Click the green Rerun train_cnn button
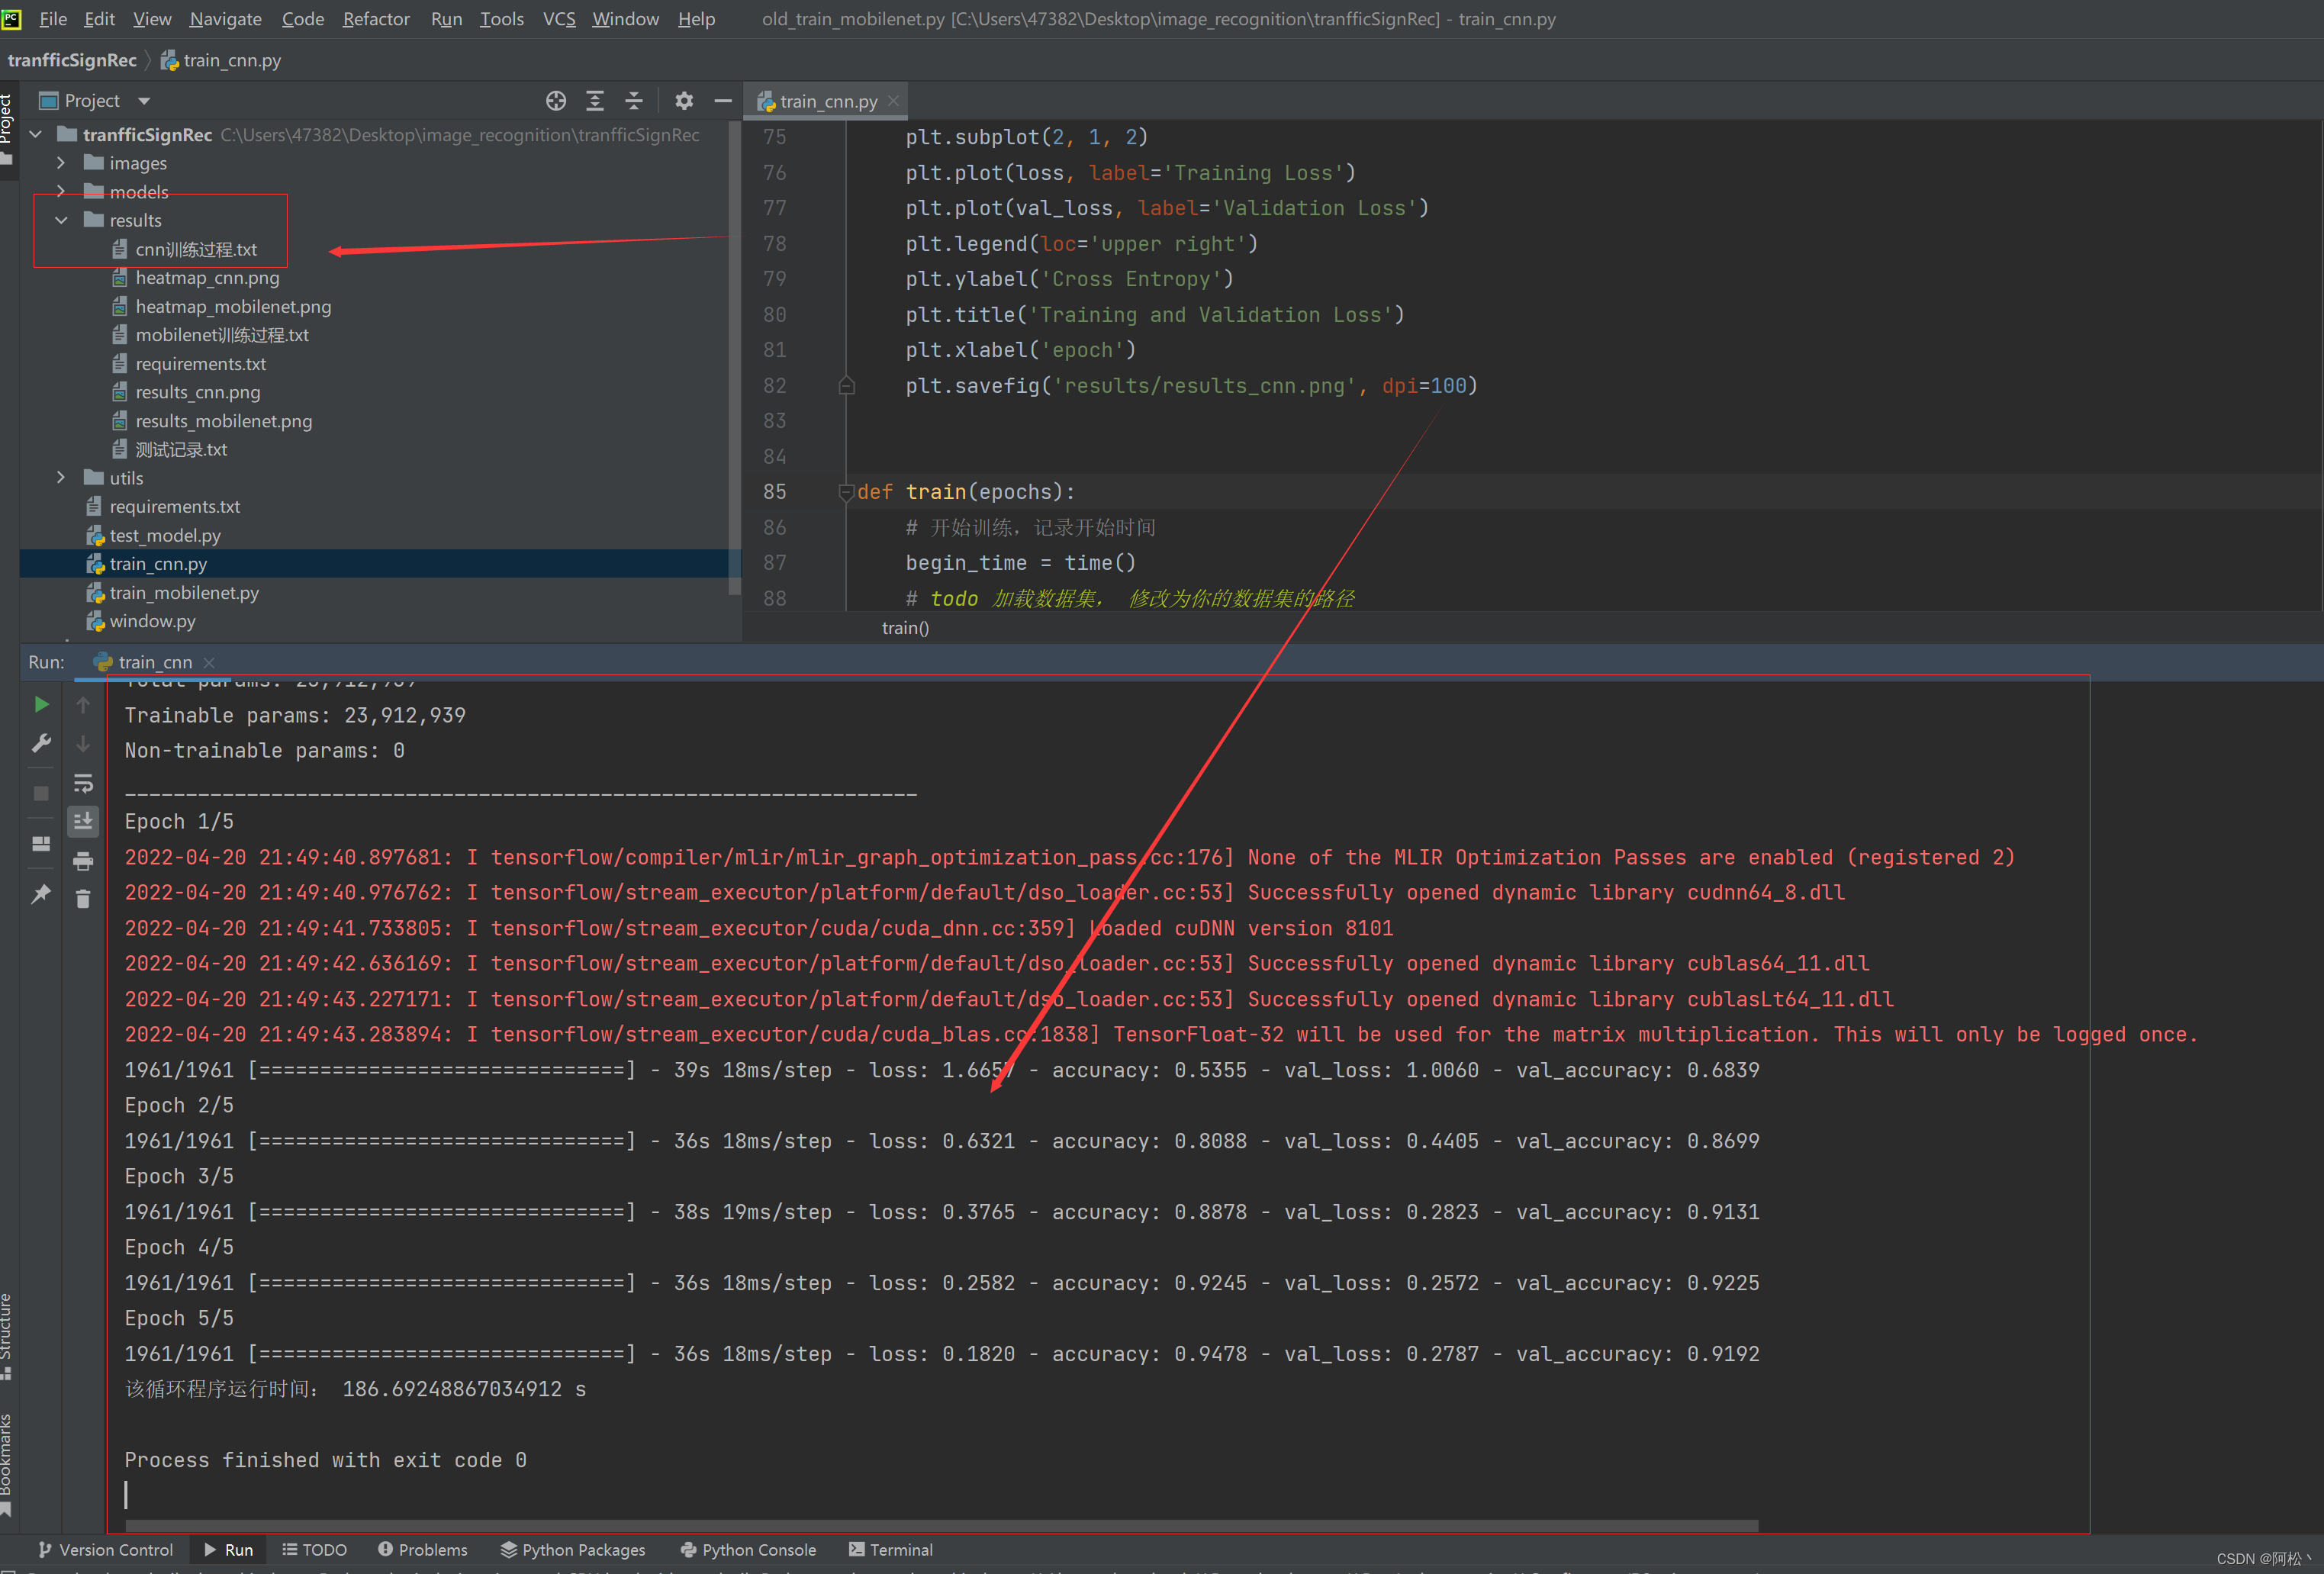The width and height of the screenshot is (2324, 1574). pyautogui.click(x=41, y=705)
